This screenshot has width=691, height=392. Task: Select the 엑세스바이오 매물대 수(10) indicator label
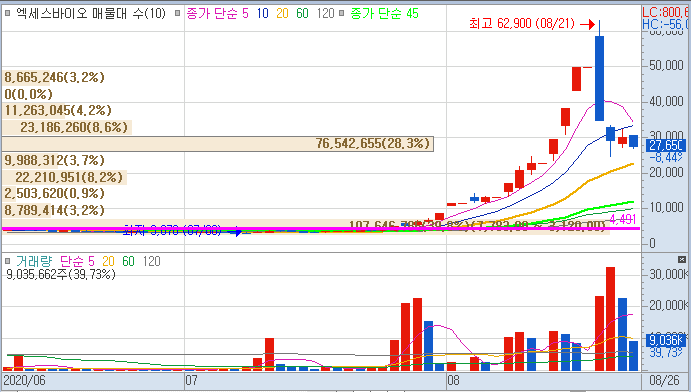[x=91, y=14]
